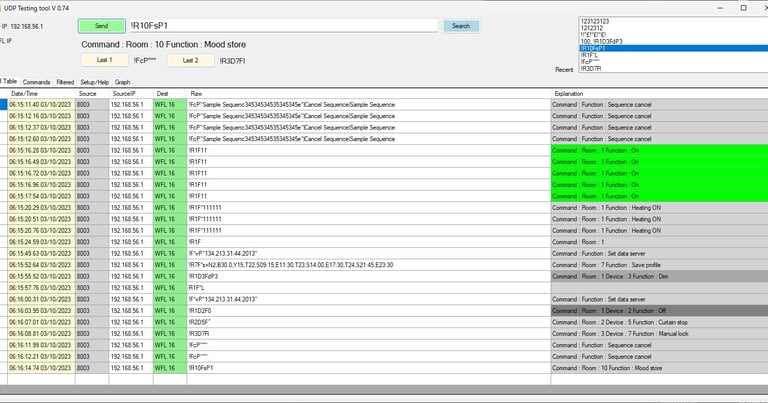Select the 06:15:16.28 03/10/2023 timestamp cell
Viewport: 768px width, 403px height.
pyautogui.click(x=41, y=150)
